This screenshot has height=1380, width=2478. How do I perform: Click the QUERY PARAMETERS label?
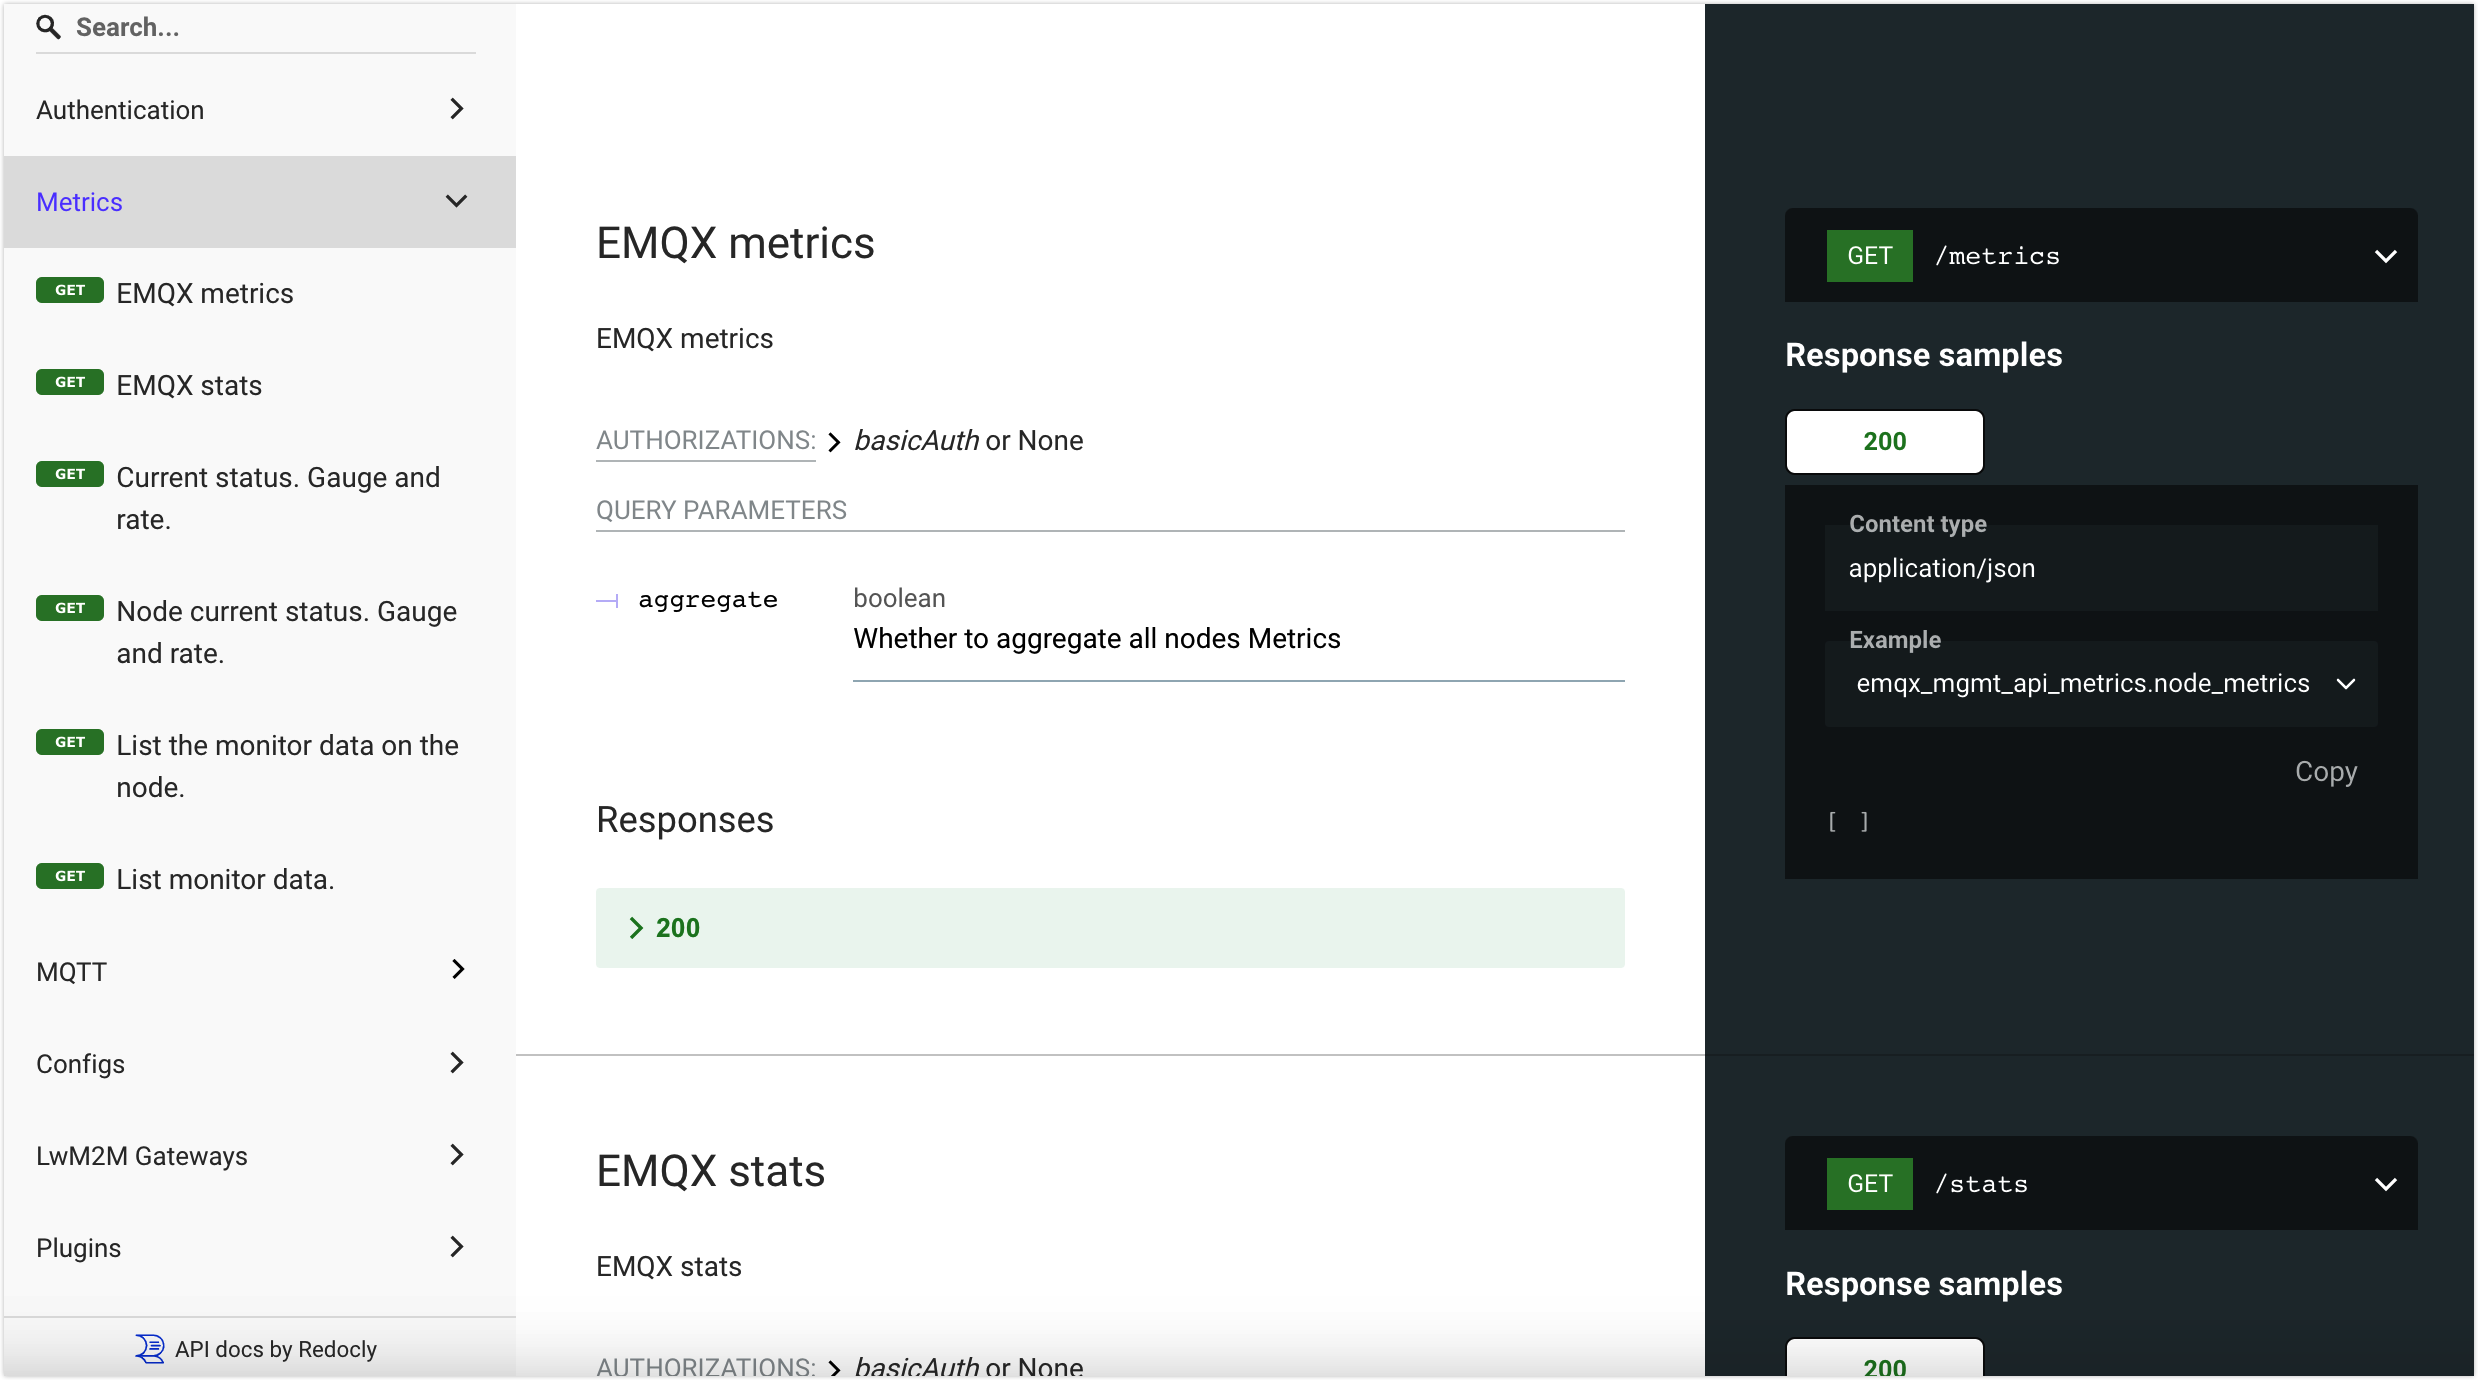[721, 510]
